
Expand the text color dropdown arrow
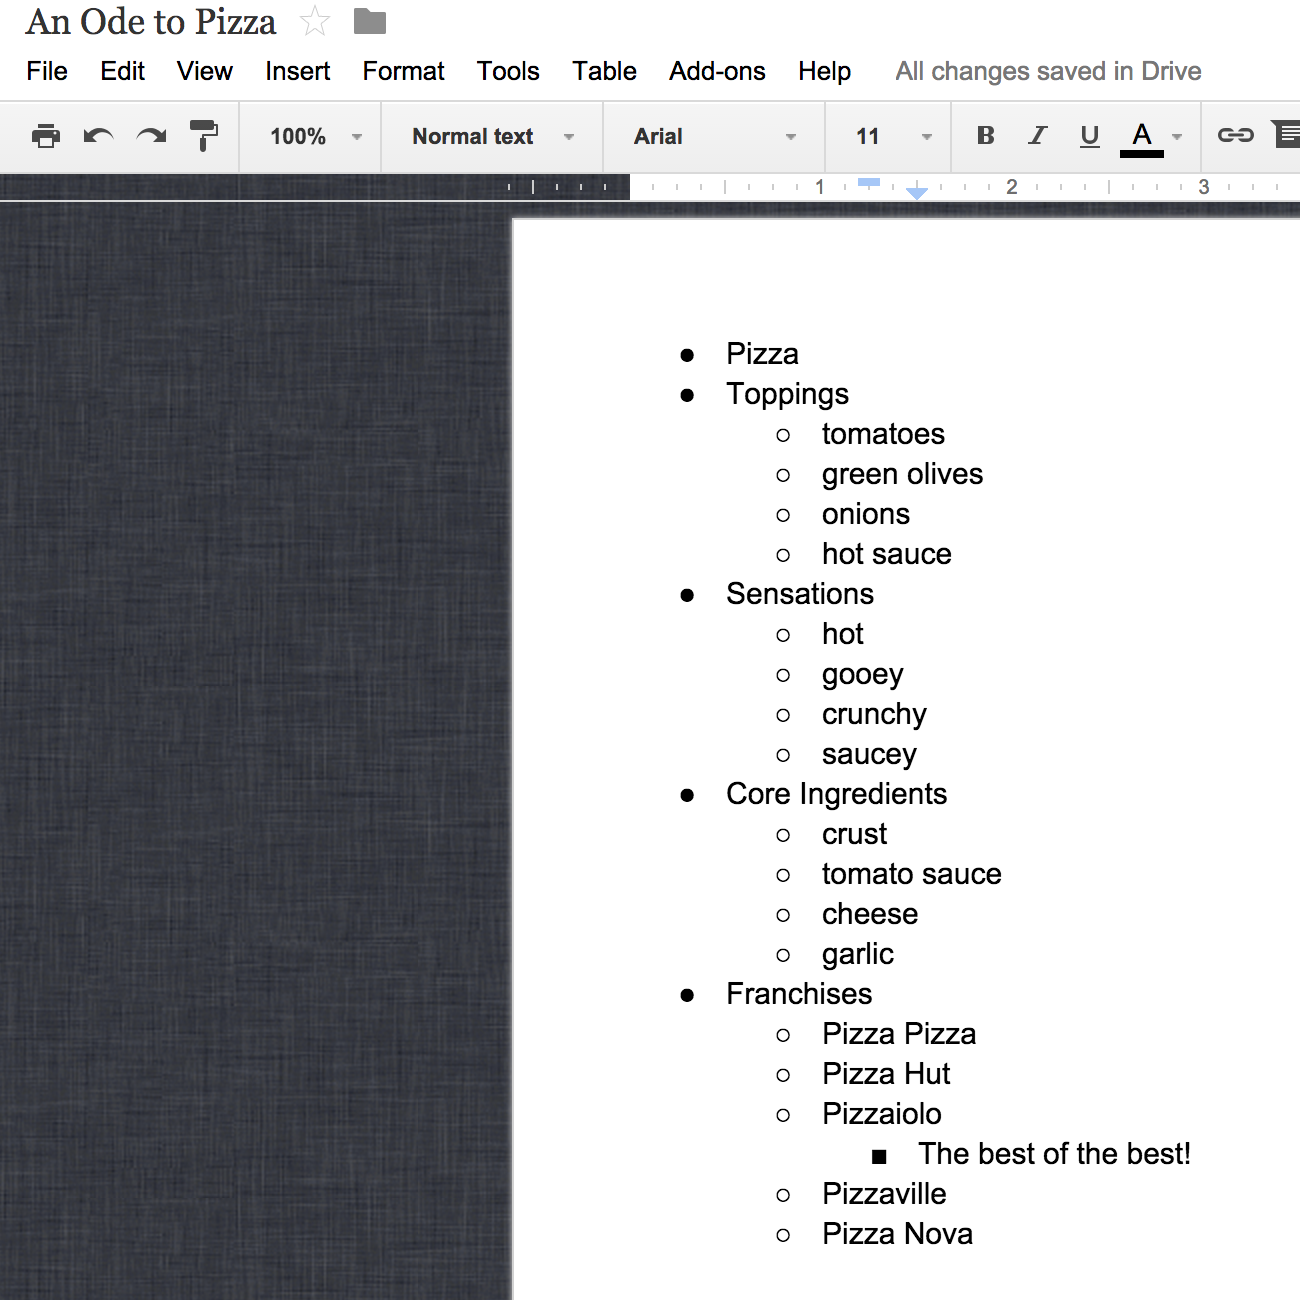1177,137
